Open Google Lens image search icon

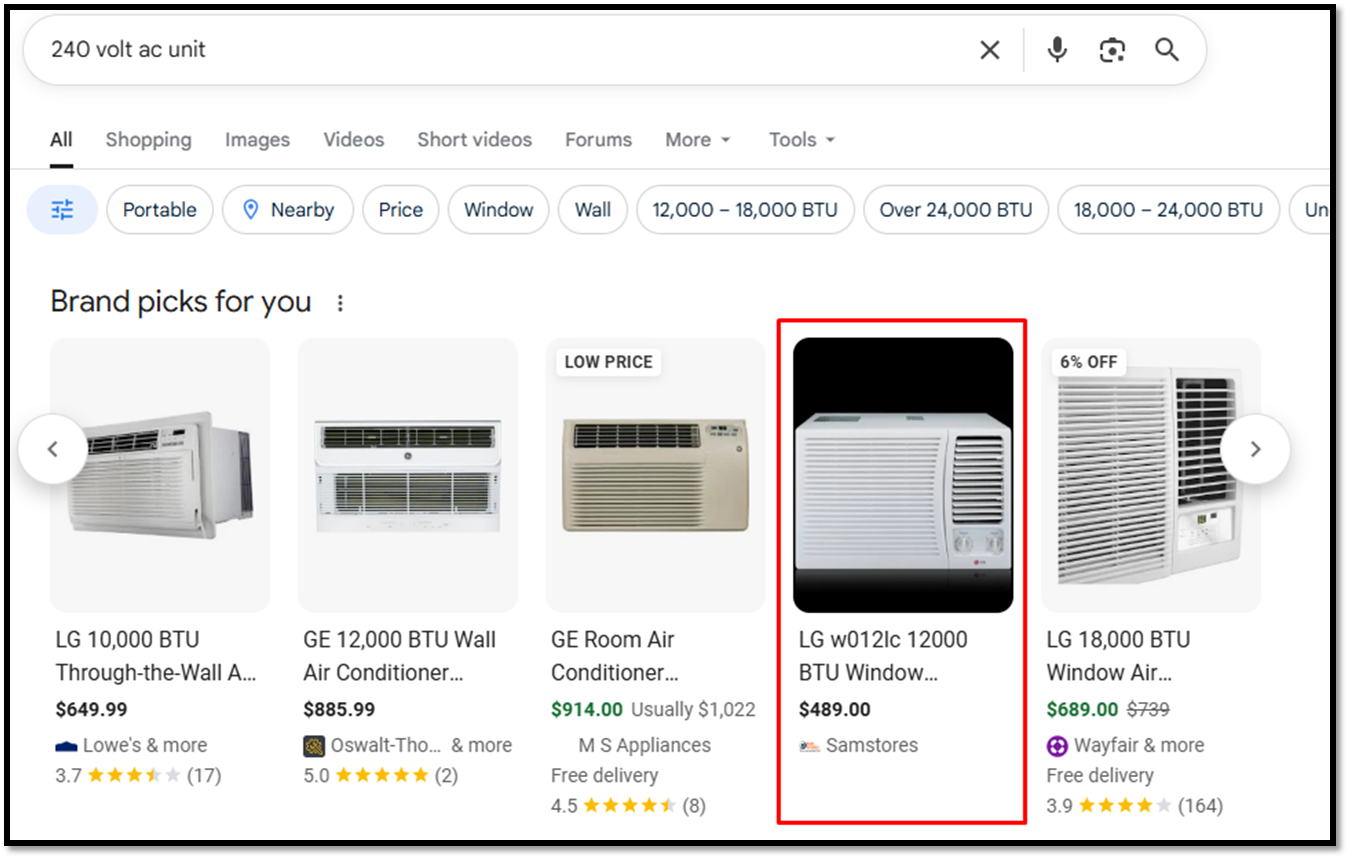[1112, 50]
